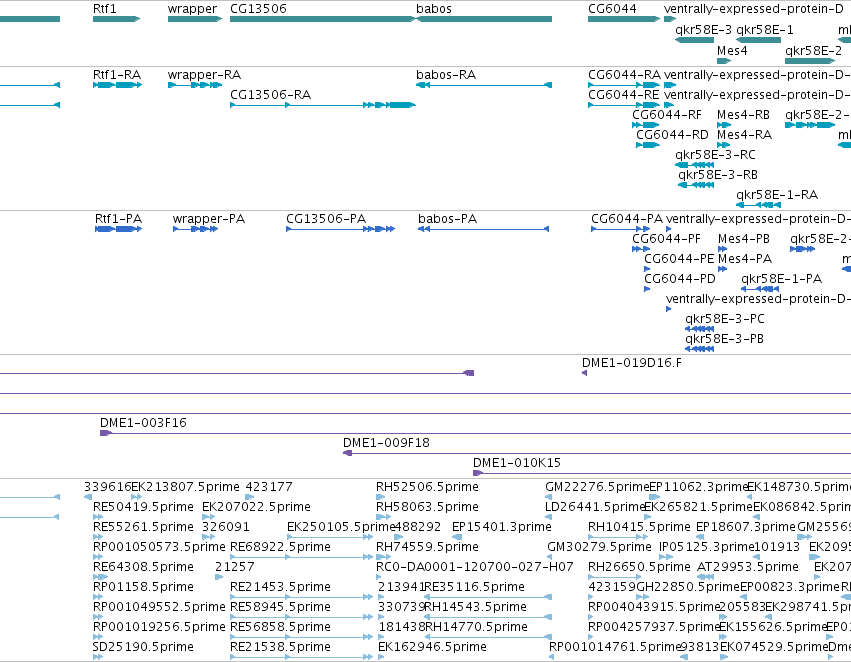Image resolution: width=851 pixels, height=662 pixels.
Task: Select the wrapper-PA protein feature
Action: pos(195,229)
